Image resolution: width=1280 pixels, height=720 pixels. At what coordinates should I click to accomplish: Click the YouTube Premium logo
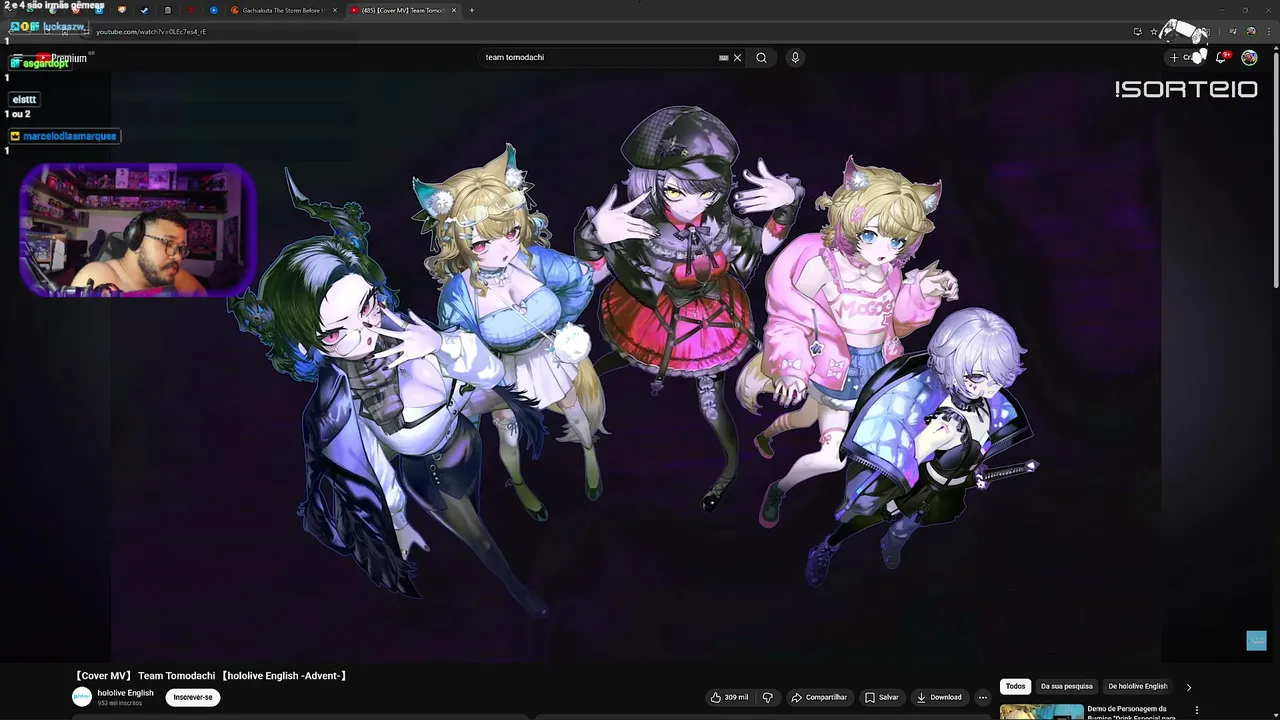click(62, 58)
